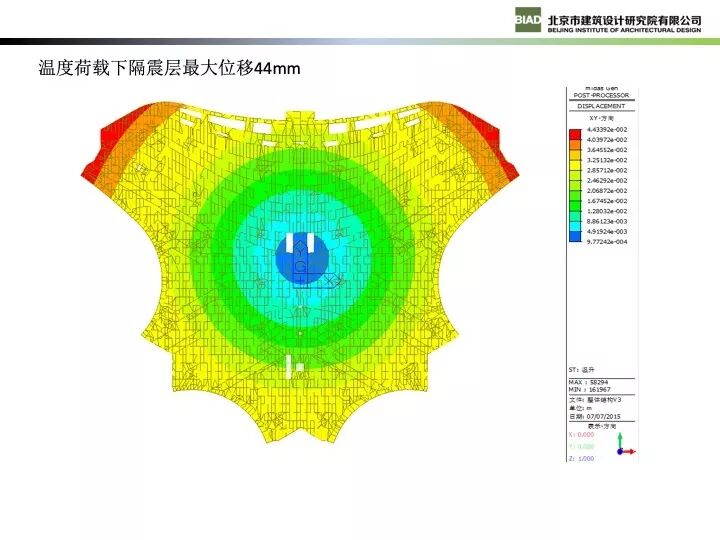Click the legend value 2.06872e-002
This screenshot has height=540, width=720.
coord(607,191)
